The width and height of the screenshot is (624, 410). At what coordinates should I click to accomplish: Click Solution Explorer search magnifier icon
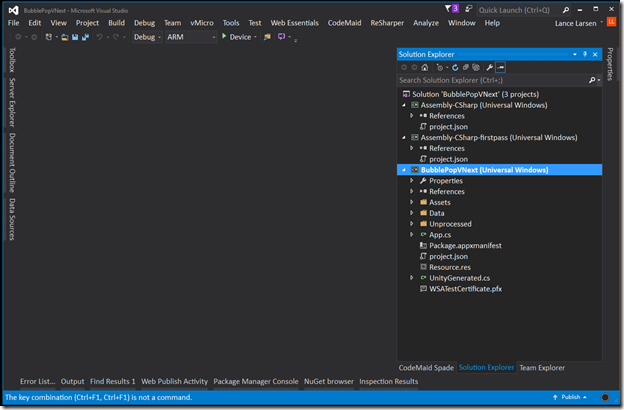(x=592, y=80)
